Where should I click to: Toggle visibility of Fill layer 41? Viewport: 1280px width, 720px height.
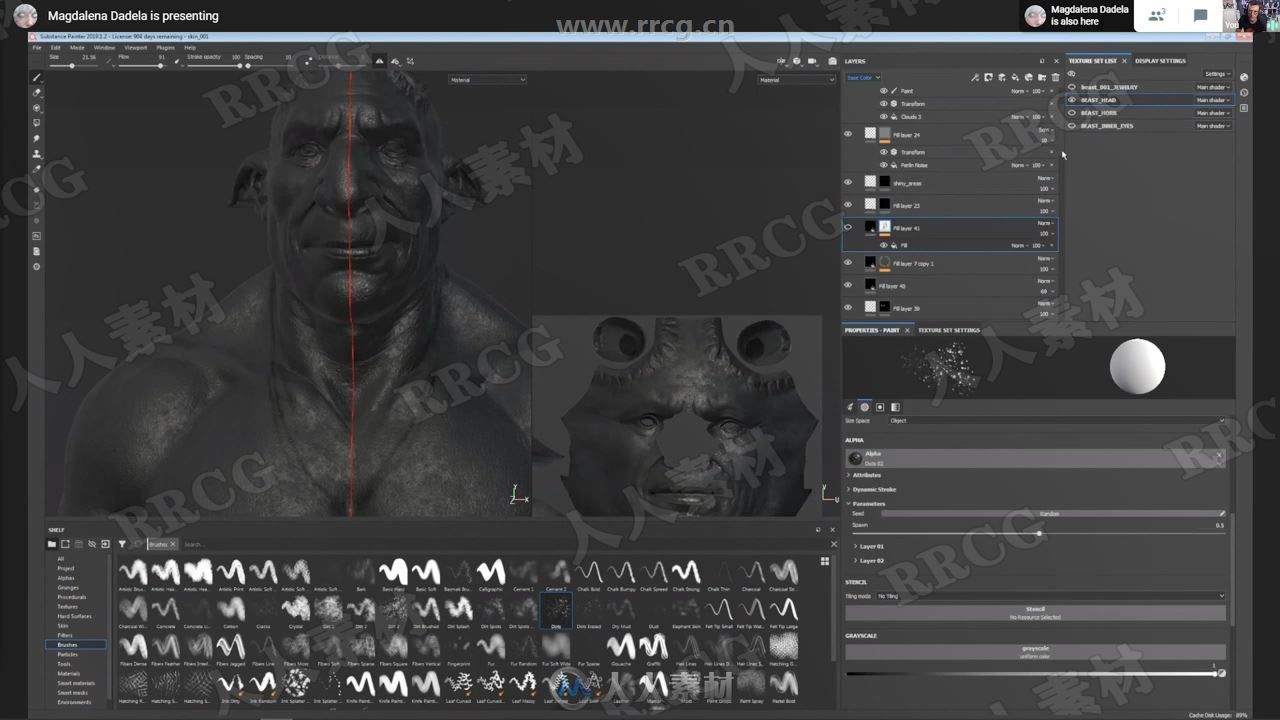coord(848,228)
